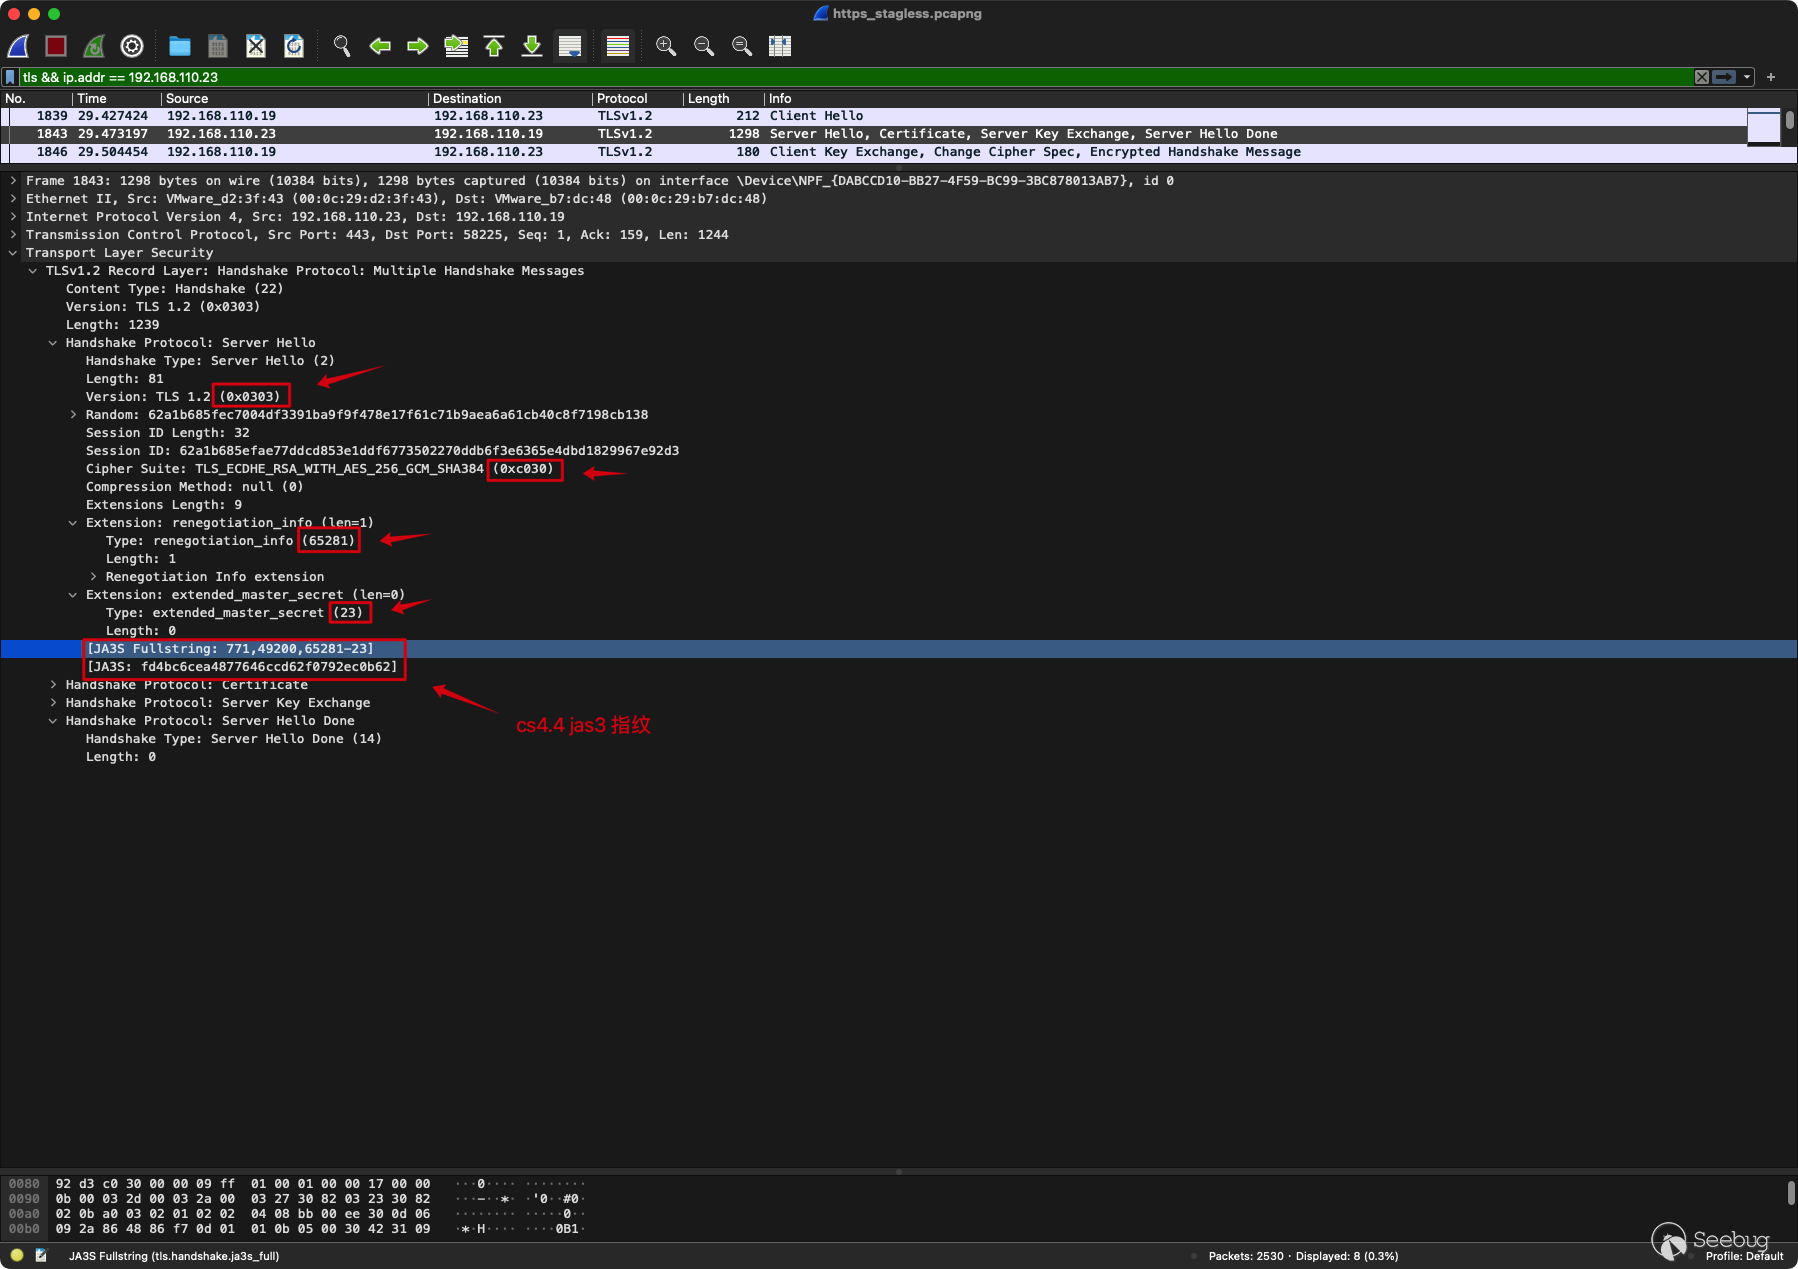
Task: Jump to the last packet
Action: 532,46
